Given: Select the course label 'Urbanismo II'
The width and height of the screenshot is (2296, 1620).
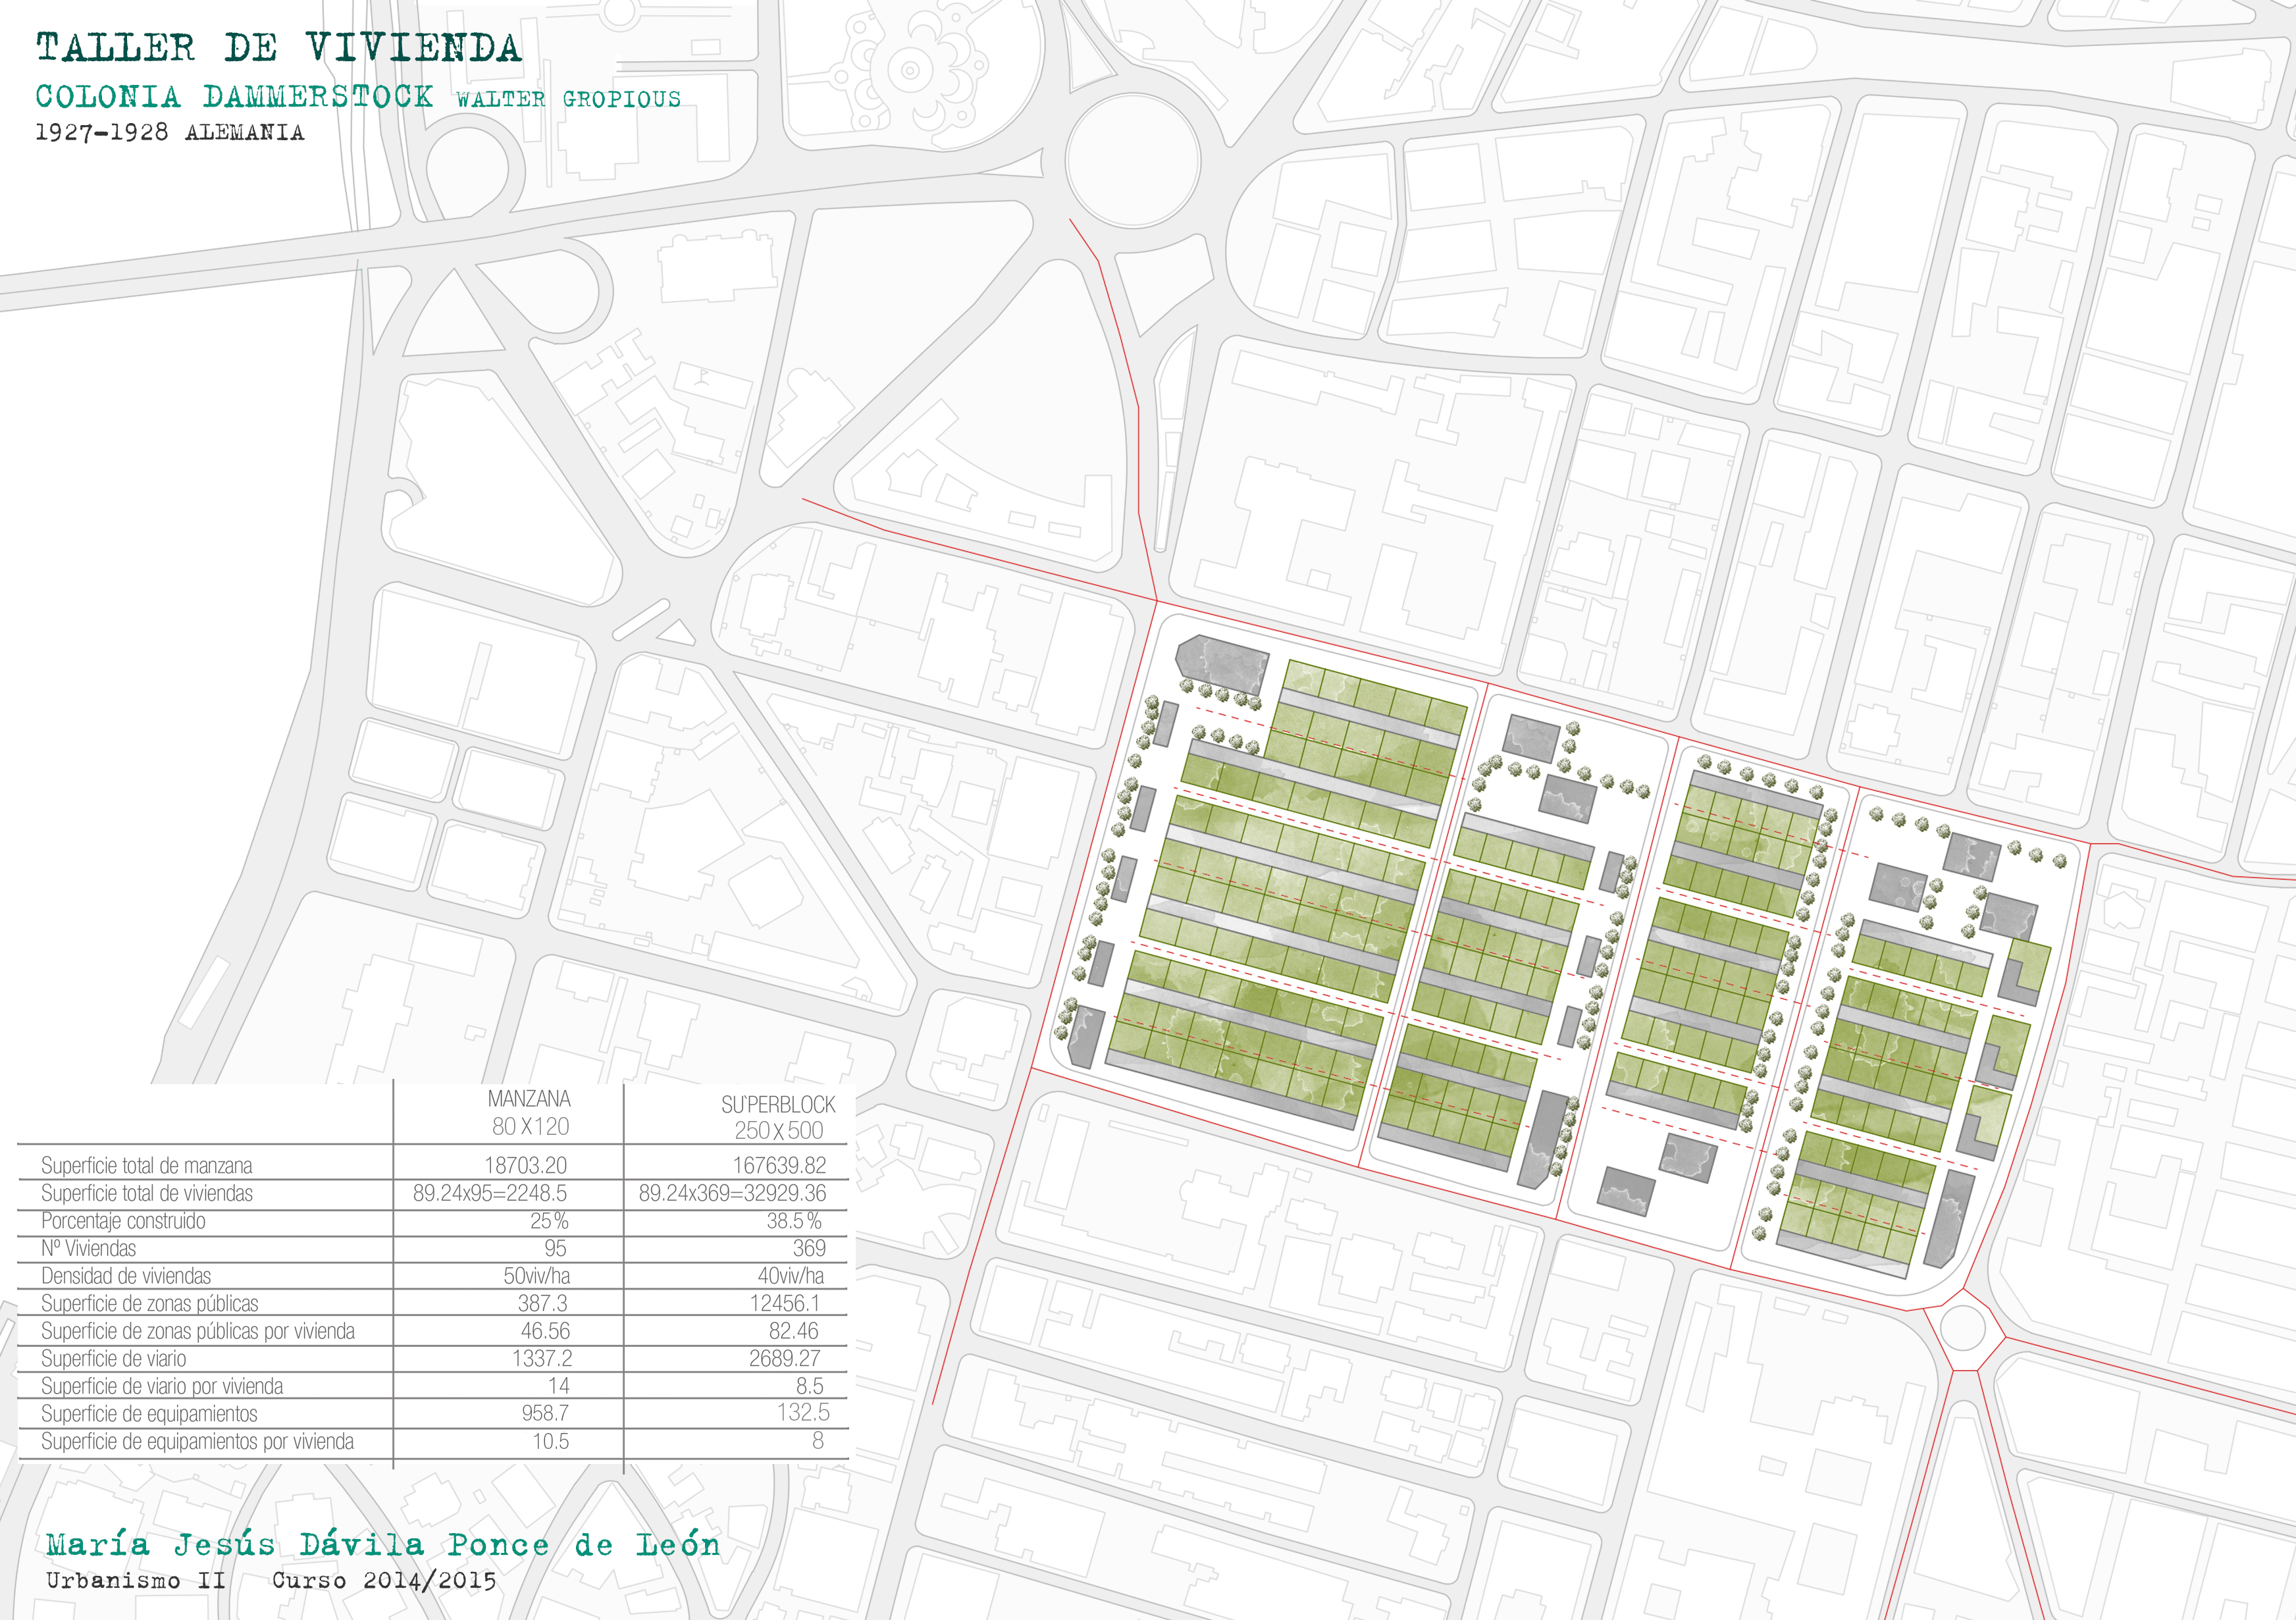Looking at the screenshot, I should (136, 1581).
